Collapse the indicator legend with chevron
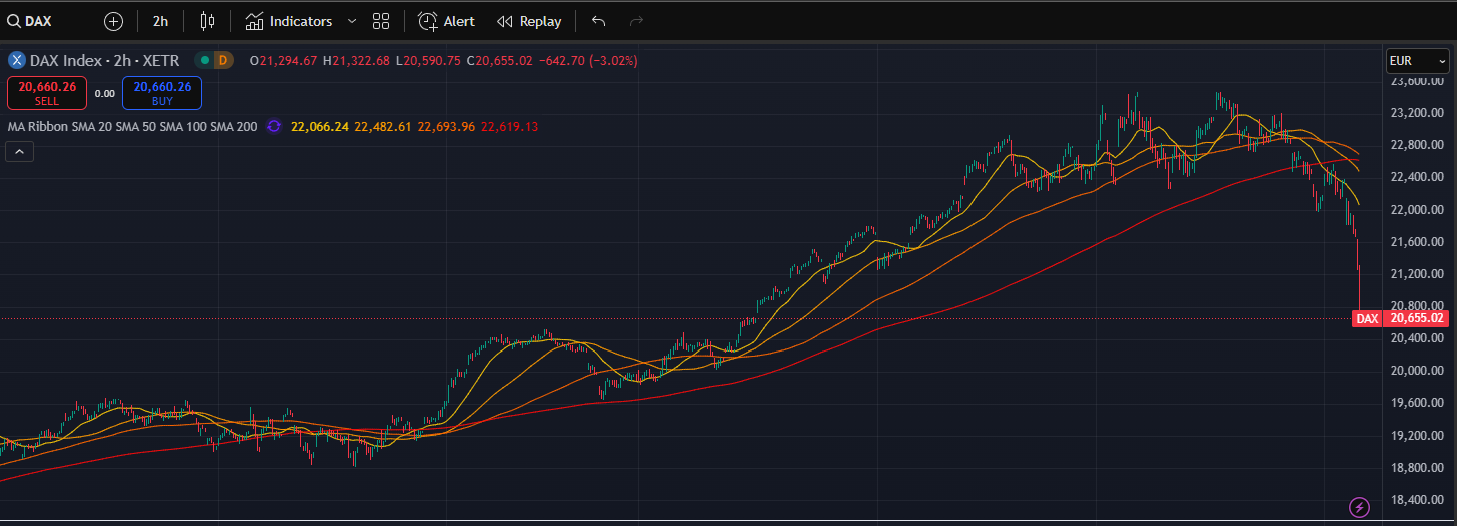 pyautogui.click(x=19, y=152)
